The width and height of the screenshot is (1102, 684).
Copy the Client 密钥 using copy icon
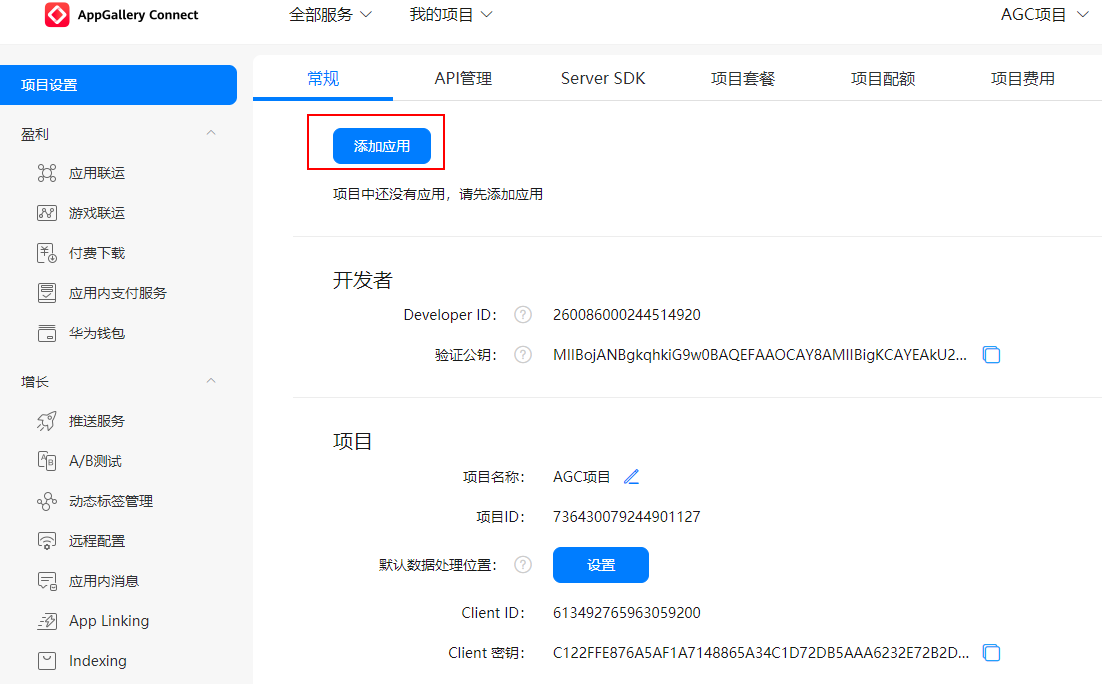(991, 653)
